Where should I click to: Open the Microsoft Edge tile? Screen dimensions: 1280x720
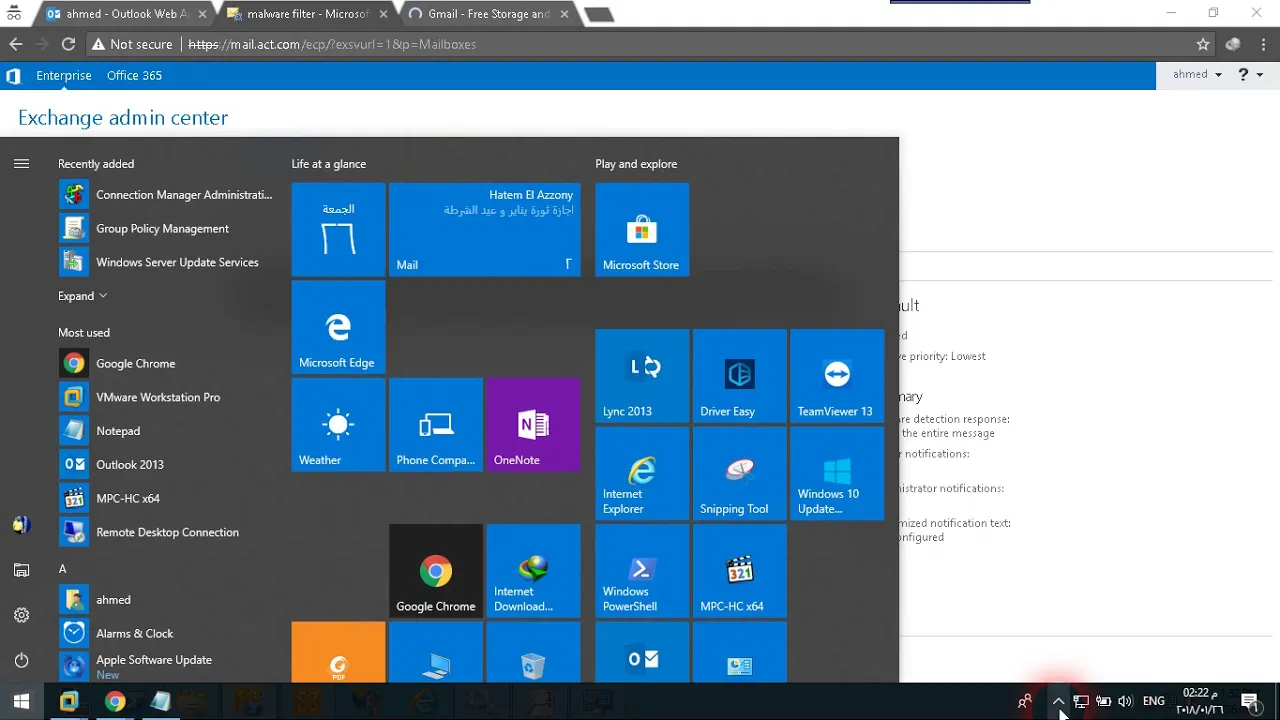pos(338,327)
